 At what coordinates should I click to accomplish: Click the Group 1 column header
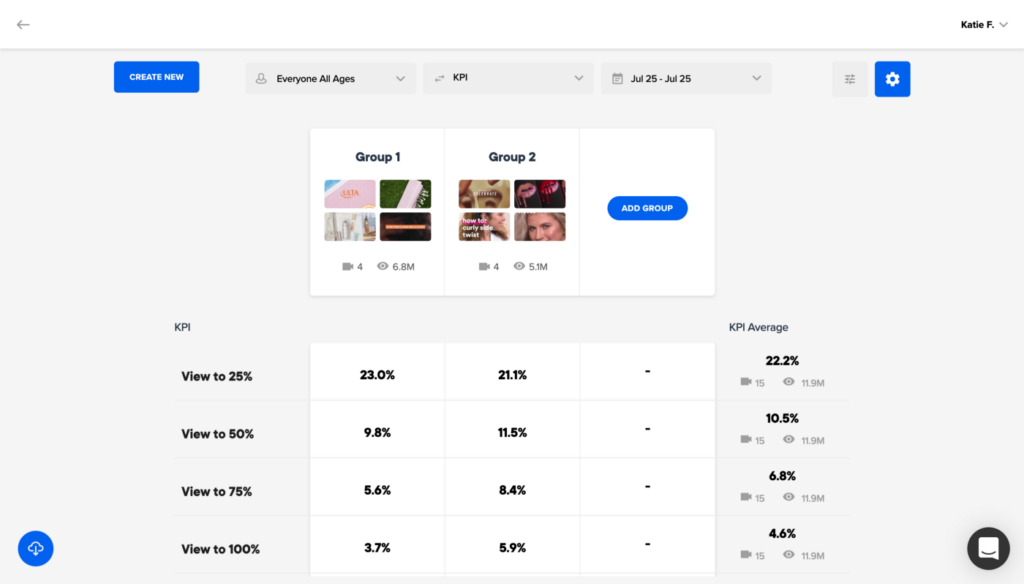[x=377, y=157]
